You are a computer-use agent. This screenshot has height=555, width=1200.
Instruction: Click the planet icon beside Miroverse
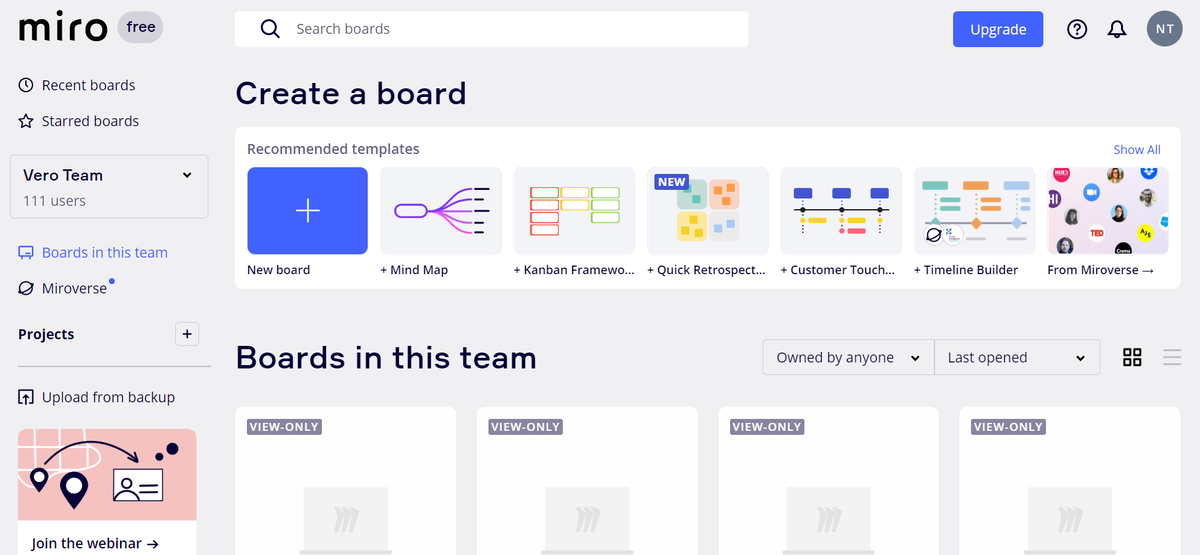click(26, 288)
